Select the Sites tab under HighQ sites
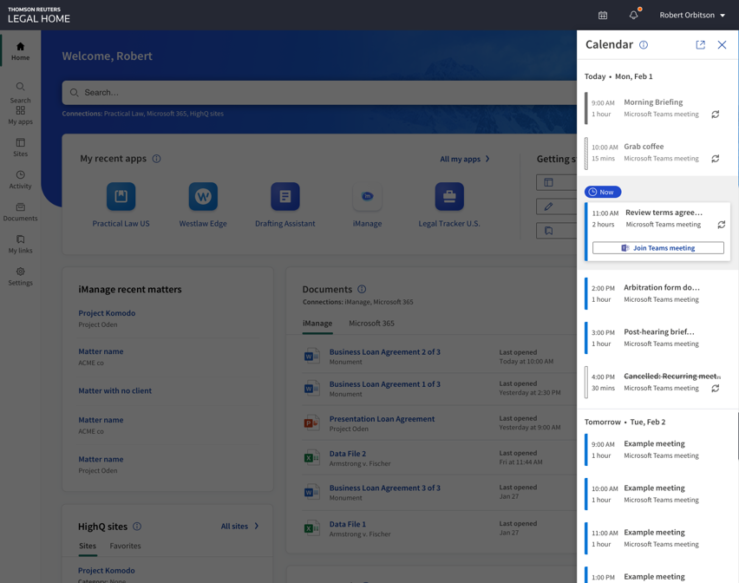 tap(87, 546)
